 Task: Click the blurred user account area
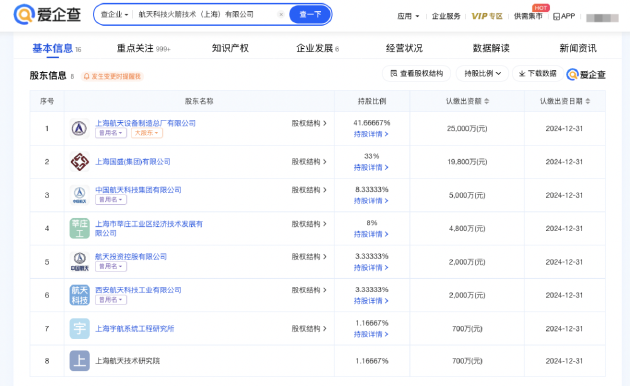602,18
